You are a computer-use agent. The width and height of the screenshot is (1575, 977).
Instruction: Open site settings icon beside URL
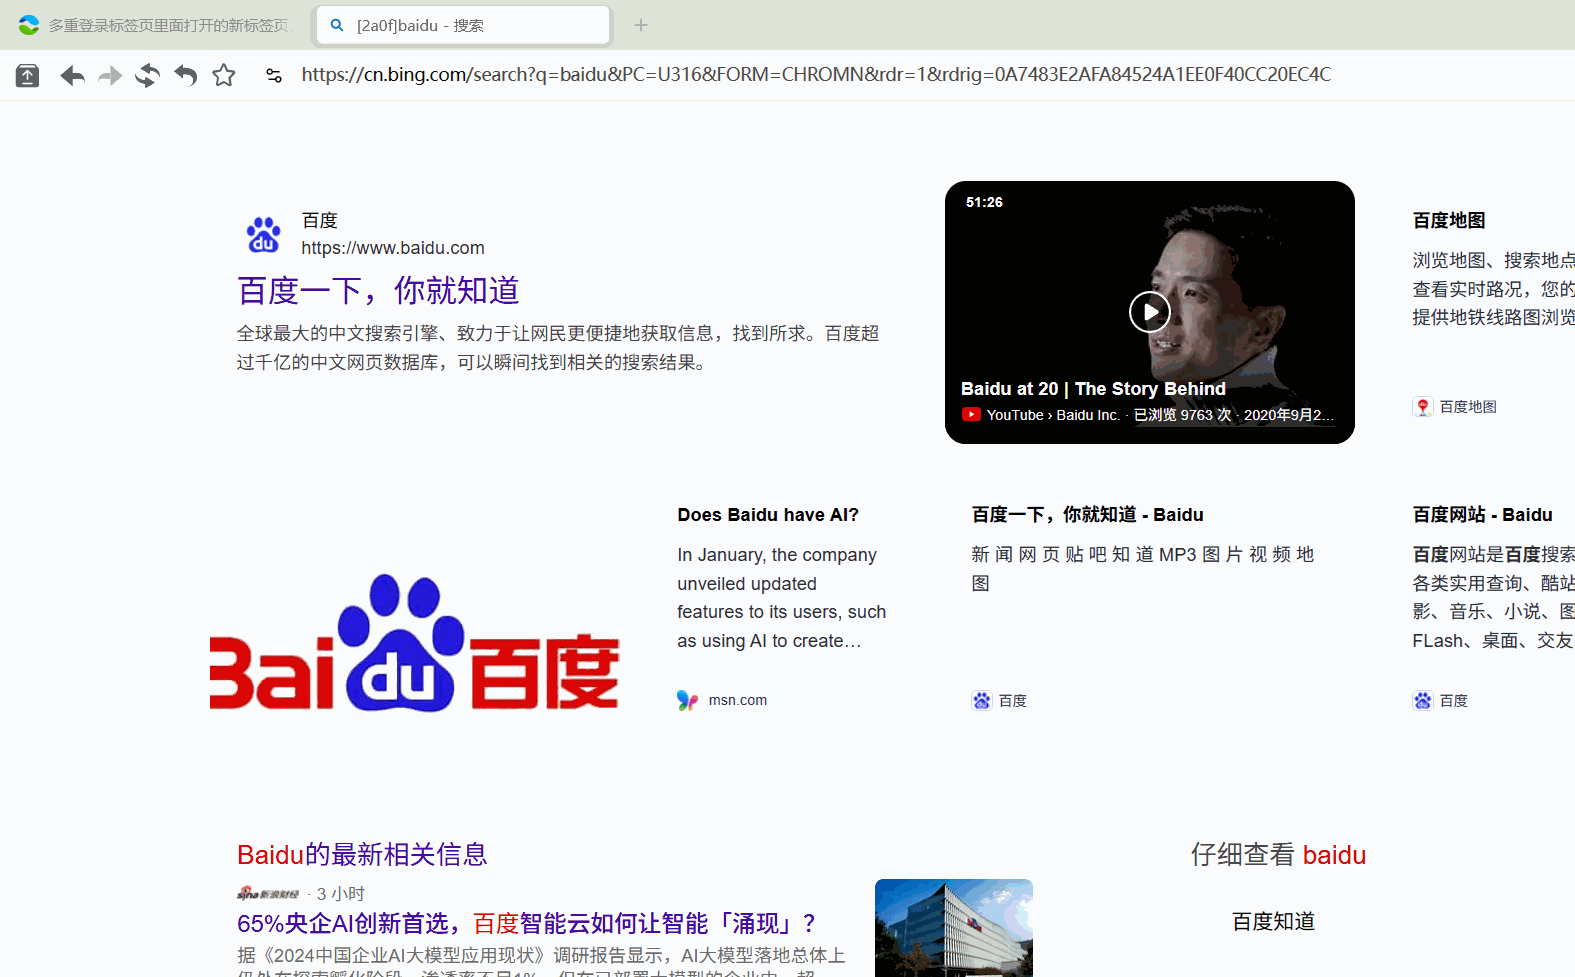click(x=274, y=76)
